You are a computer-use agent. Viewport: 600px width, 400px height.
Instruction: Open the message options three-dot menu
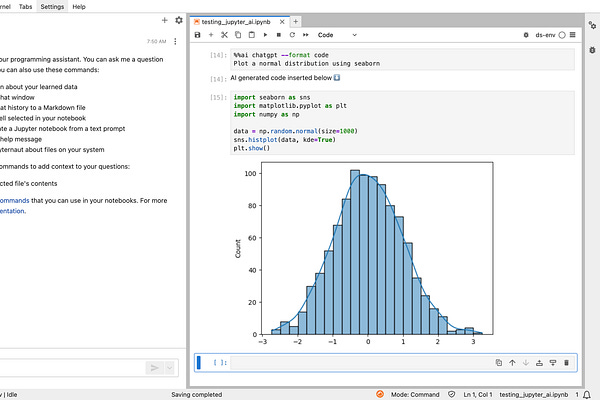[x=176, y=41]
